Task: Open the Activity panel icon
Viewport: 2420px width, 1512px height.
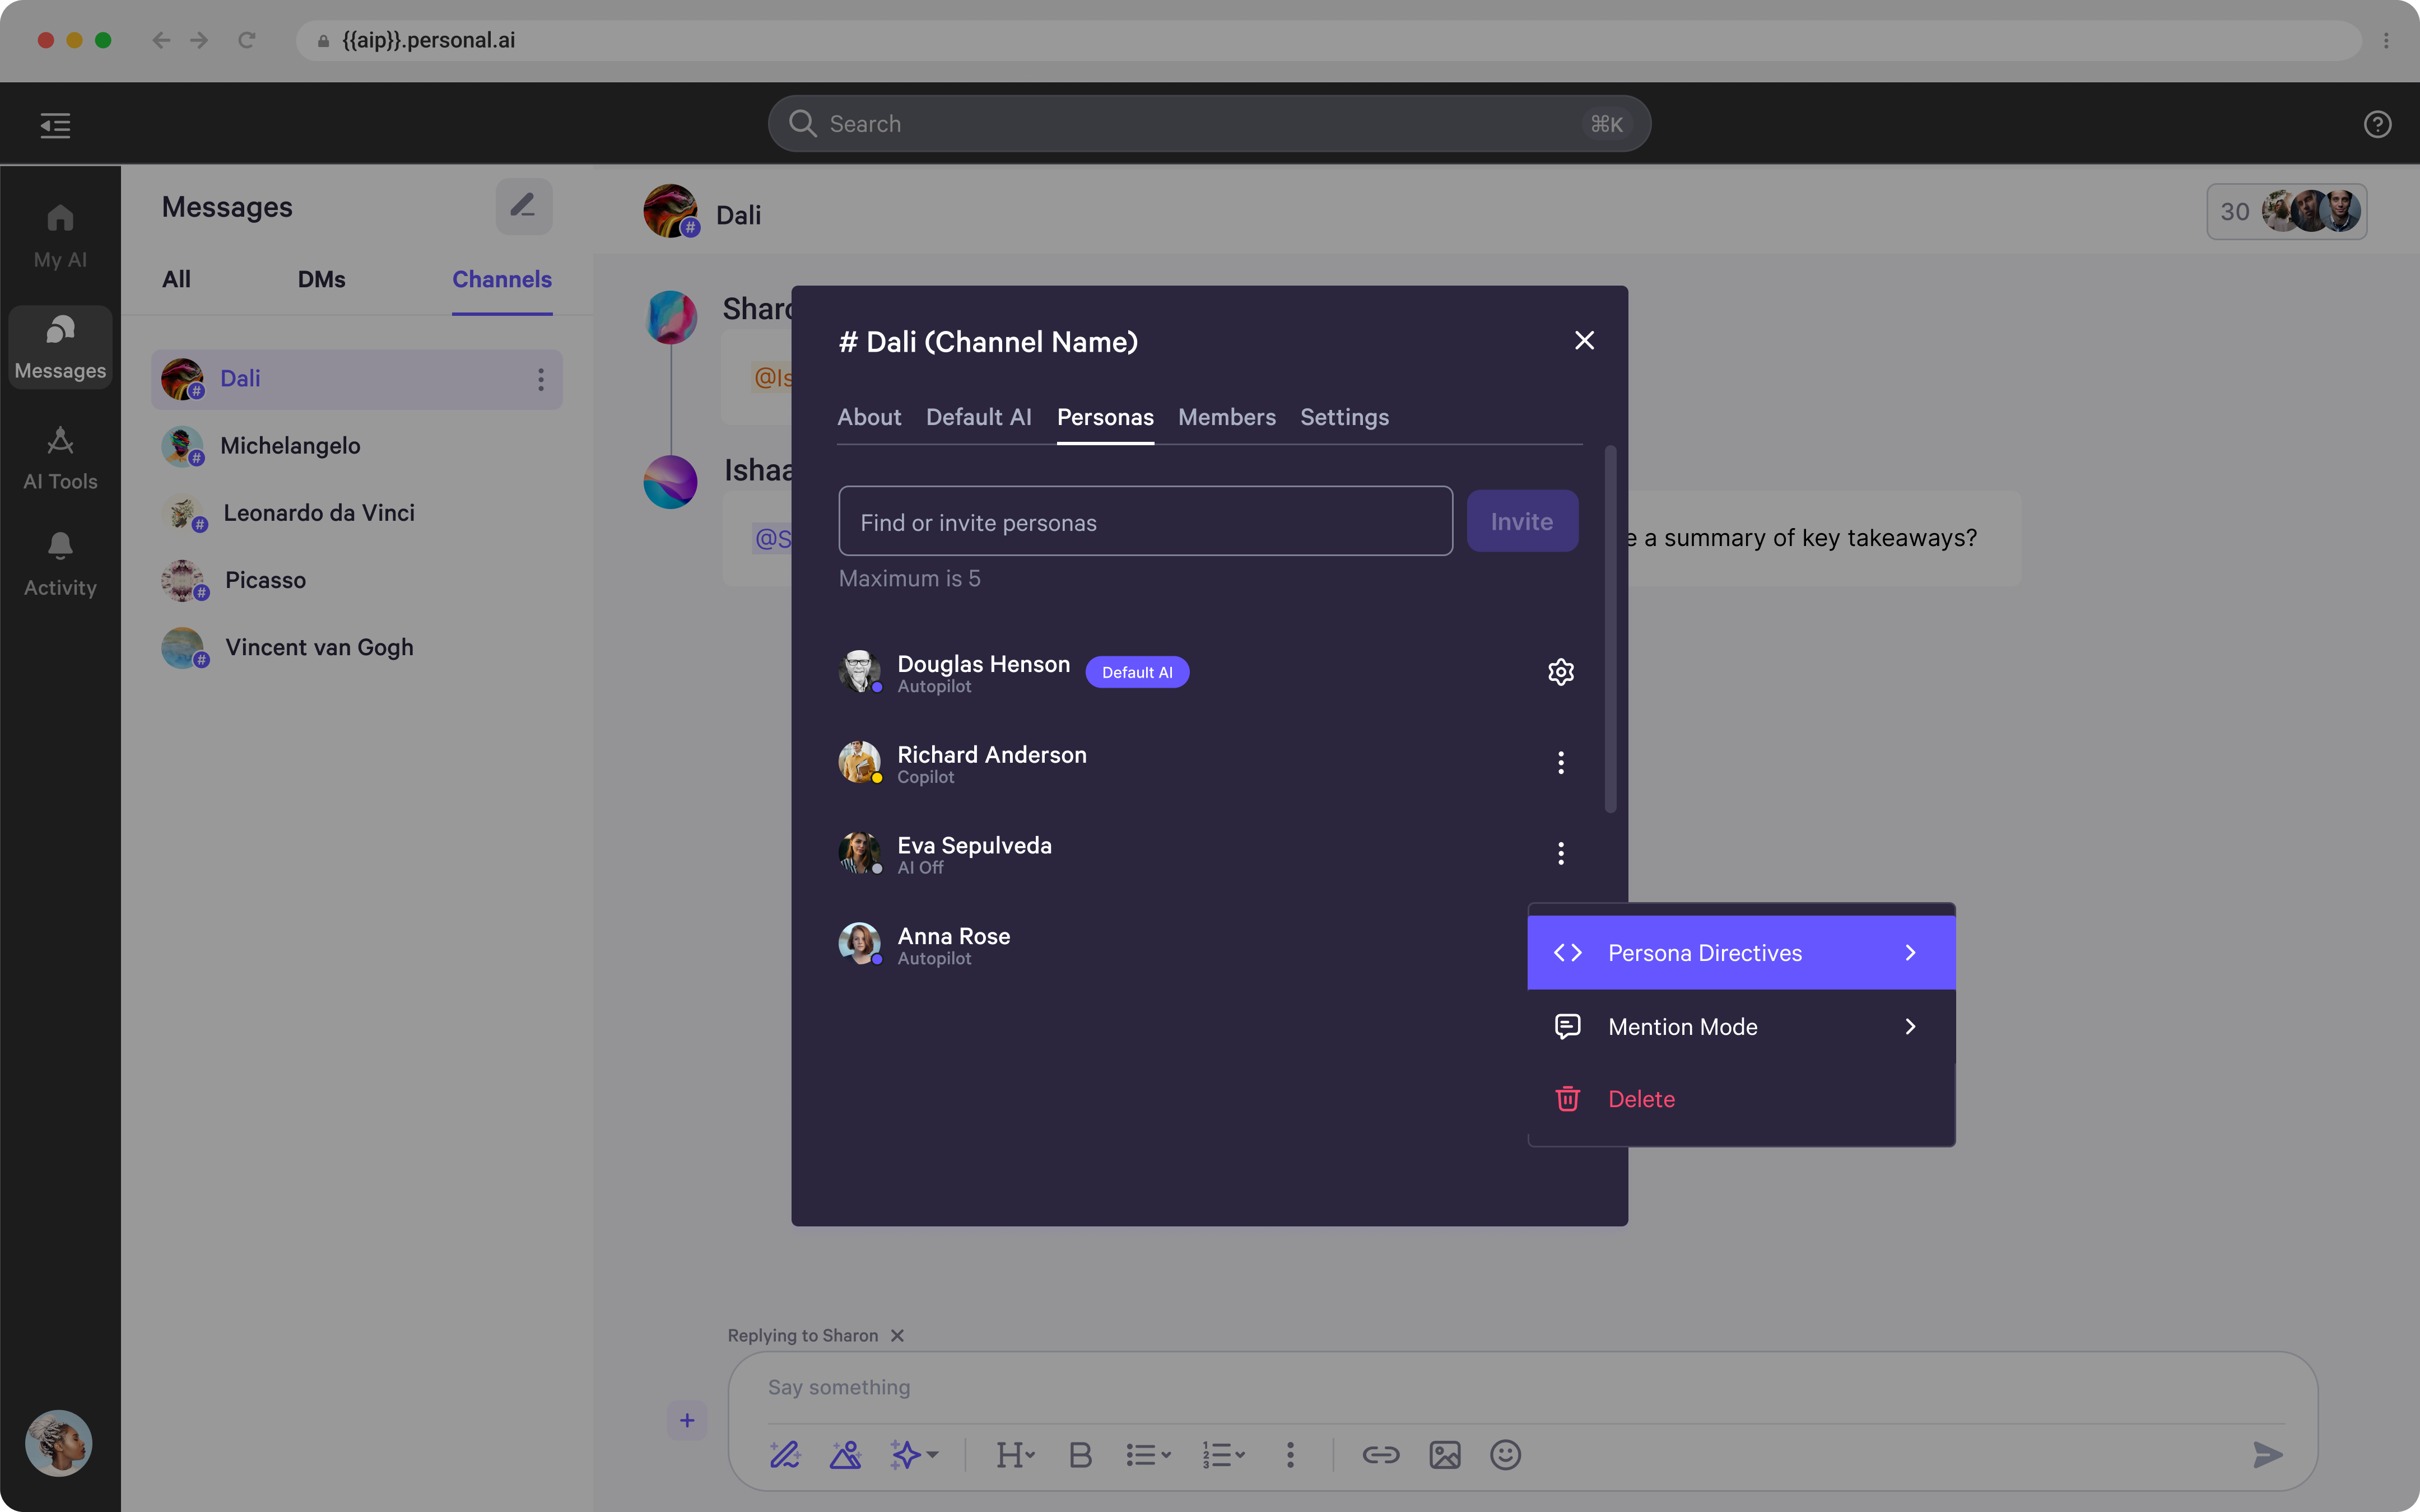Action: tap(59, 560)
